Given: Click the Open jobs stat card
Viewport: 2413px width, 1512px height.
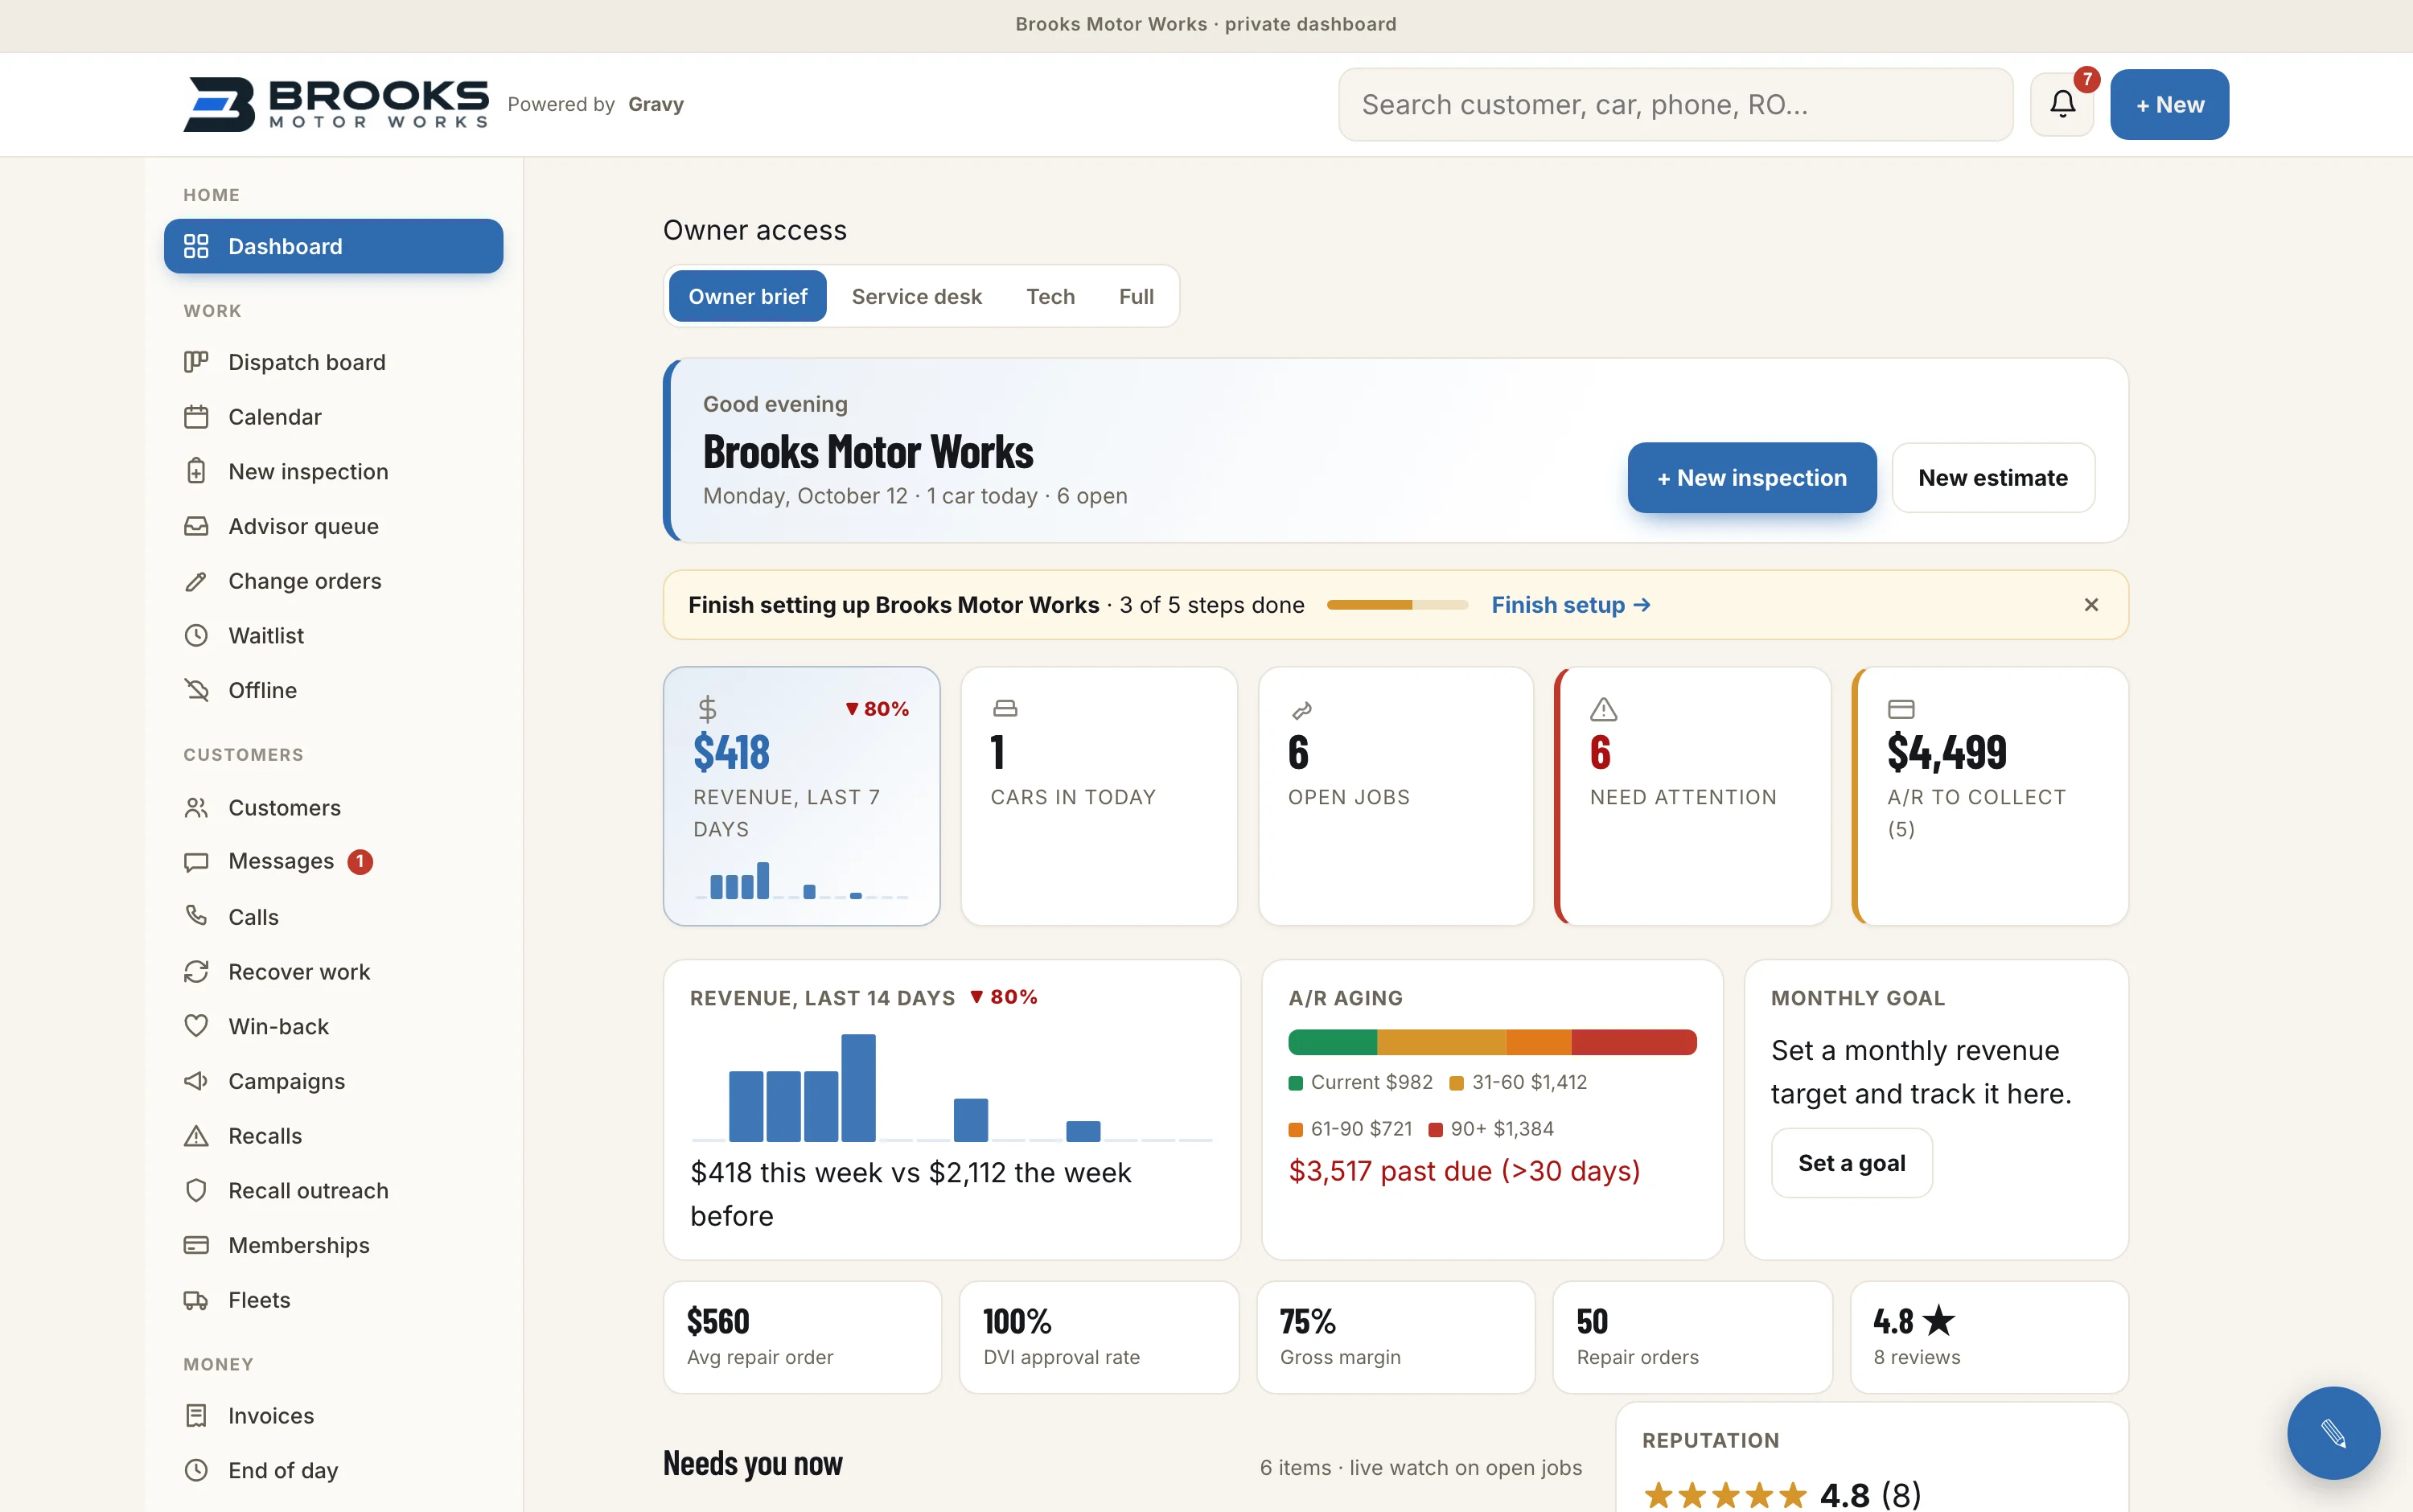Looking at the screenshot, I should tap(1396, 796).
